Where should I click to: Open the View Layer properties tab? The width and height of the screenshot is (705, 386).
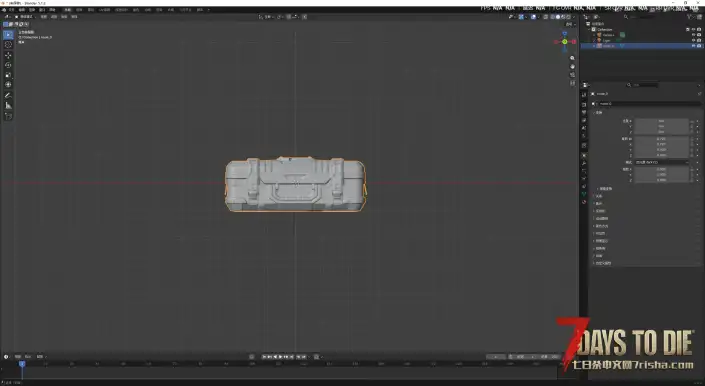[584, 120]
